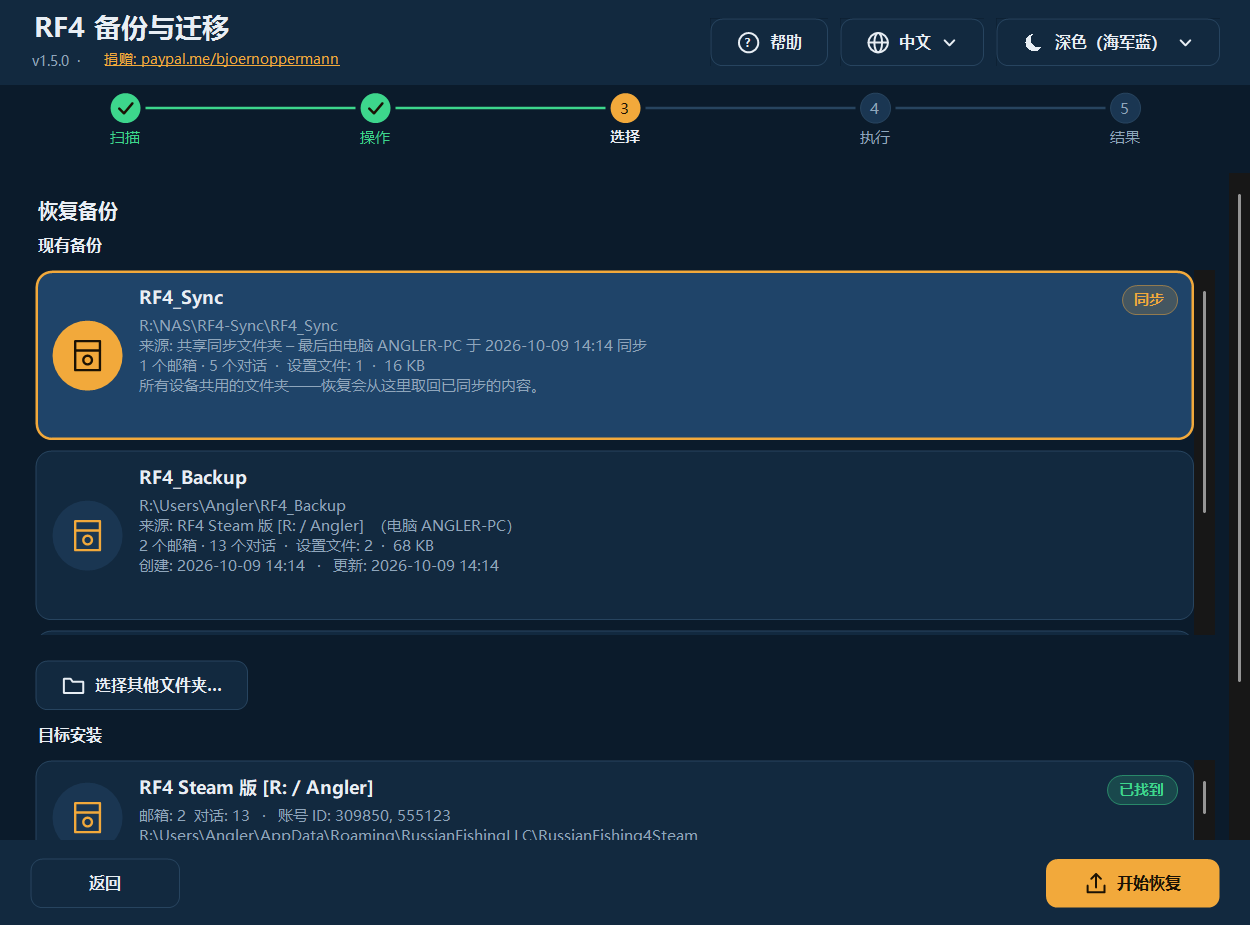Click the folder icon for other folders
This screenshot has width=1250, height=925.
click(73, 686)
